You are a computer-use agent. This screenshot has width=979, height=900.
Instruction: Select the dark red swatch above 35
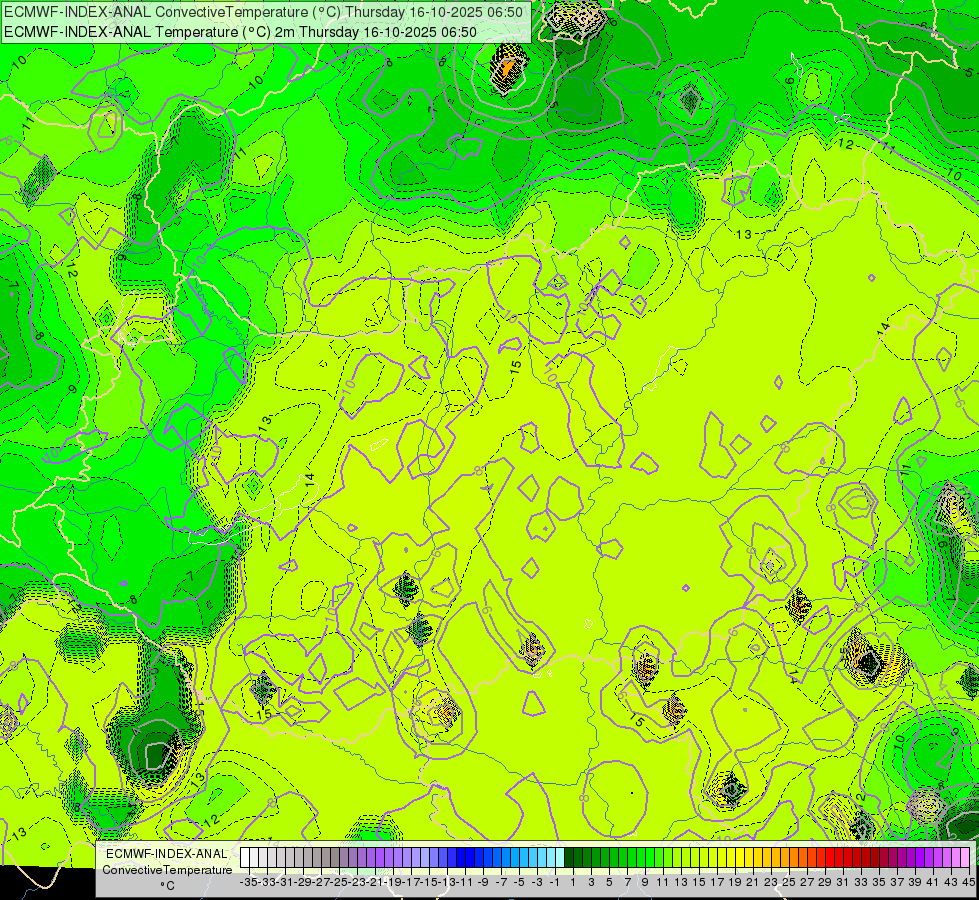tap(875, 858)
